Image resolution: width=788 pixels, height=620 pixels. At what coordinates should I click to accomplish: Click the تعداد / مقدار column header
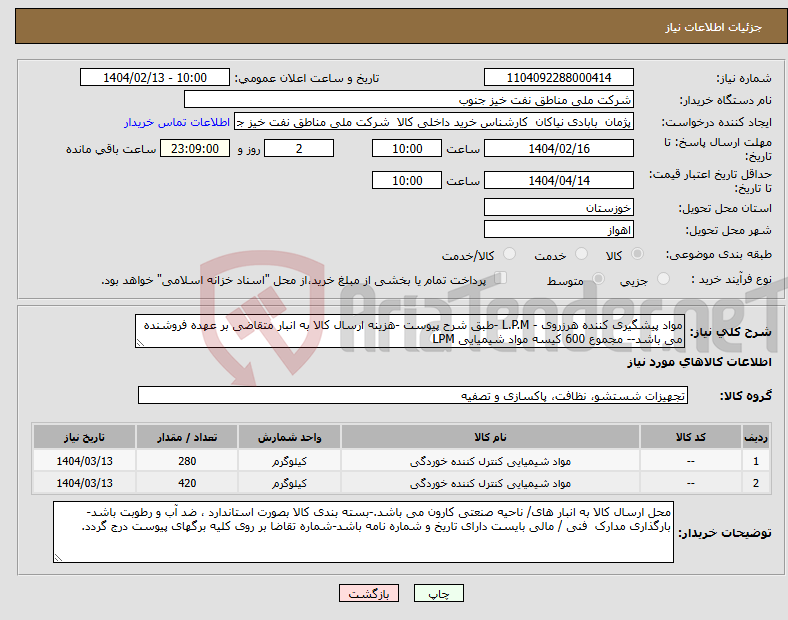(187, 437)
